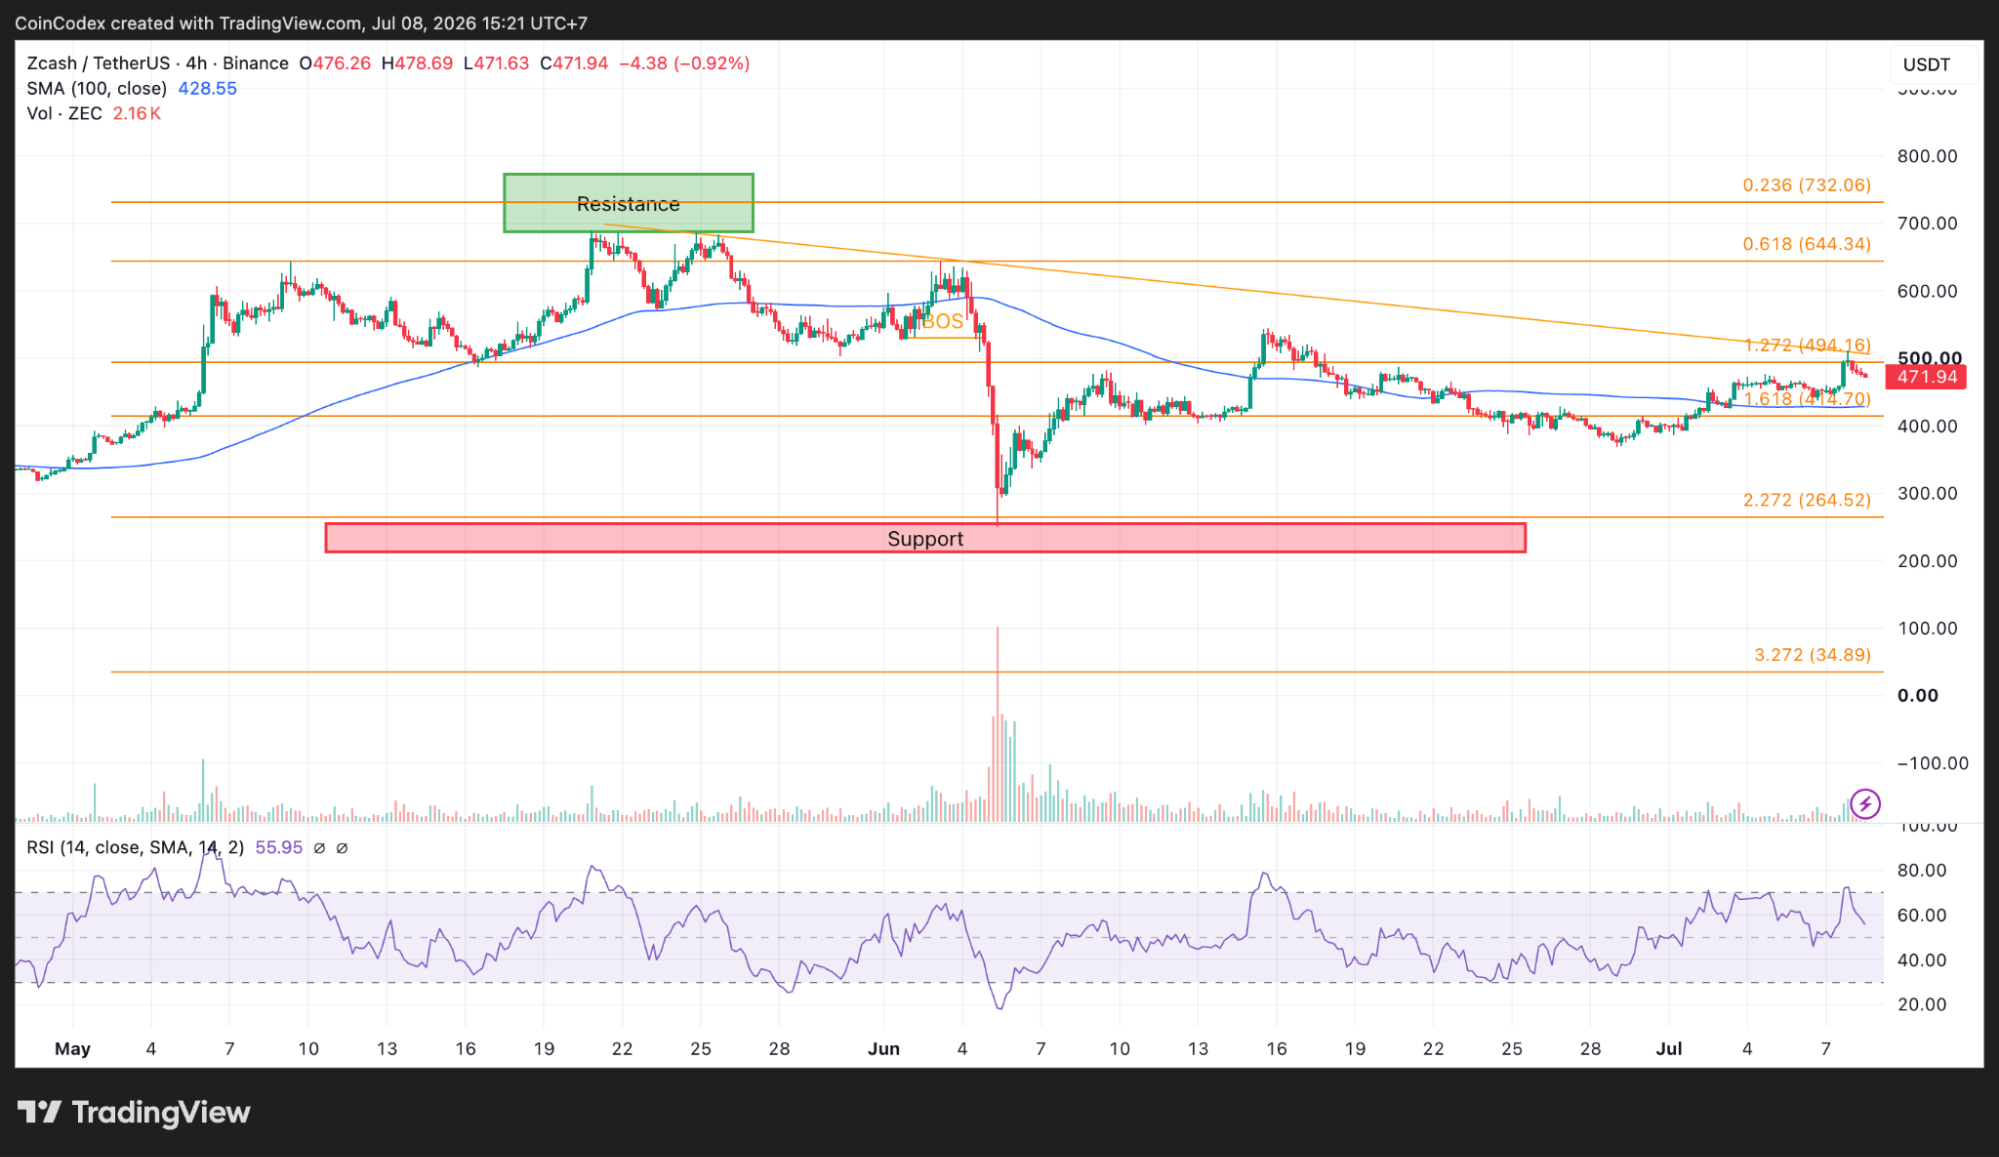Click the Jul label on time axis

coord(1669,1049)
